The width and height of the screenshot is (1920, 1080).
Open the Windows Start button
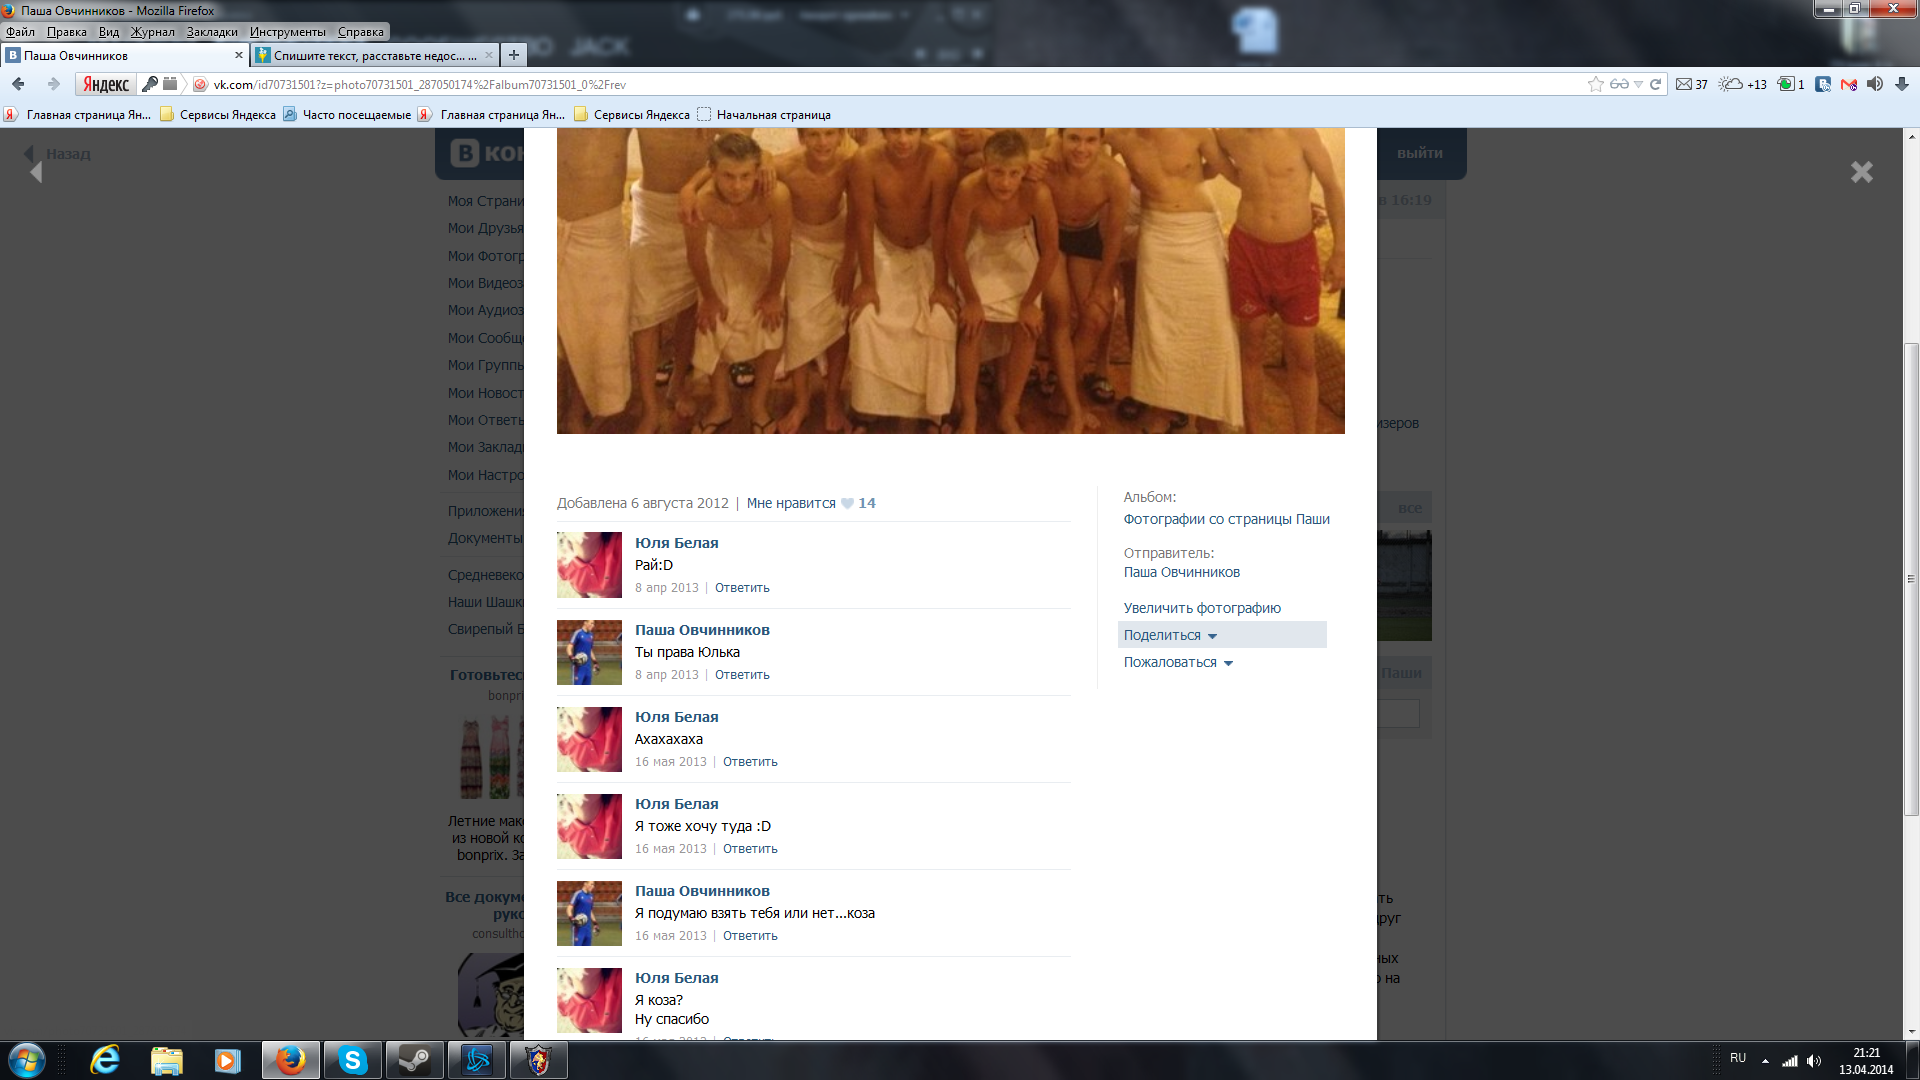pos(27,1060)
